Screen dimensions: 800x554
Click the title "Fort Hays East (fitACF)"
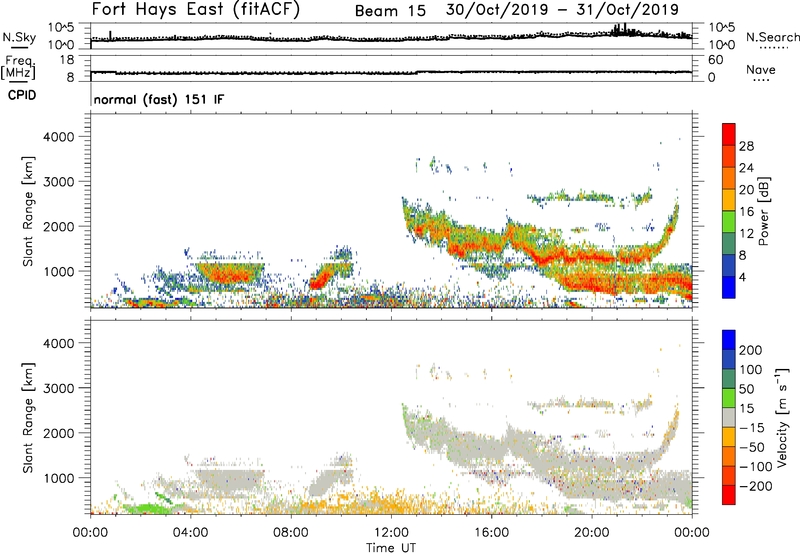196,10
